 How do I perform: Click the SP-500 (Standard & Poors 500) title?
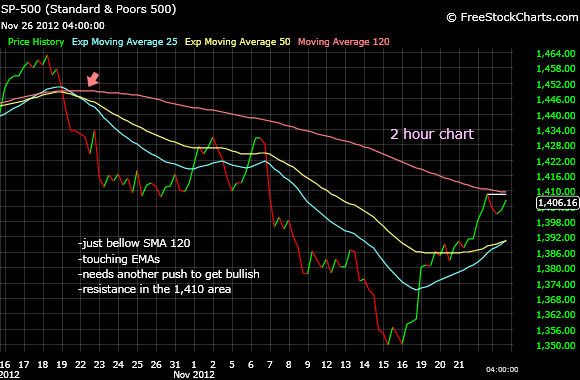tap(88, 9)
